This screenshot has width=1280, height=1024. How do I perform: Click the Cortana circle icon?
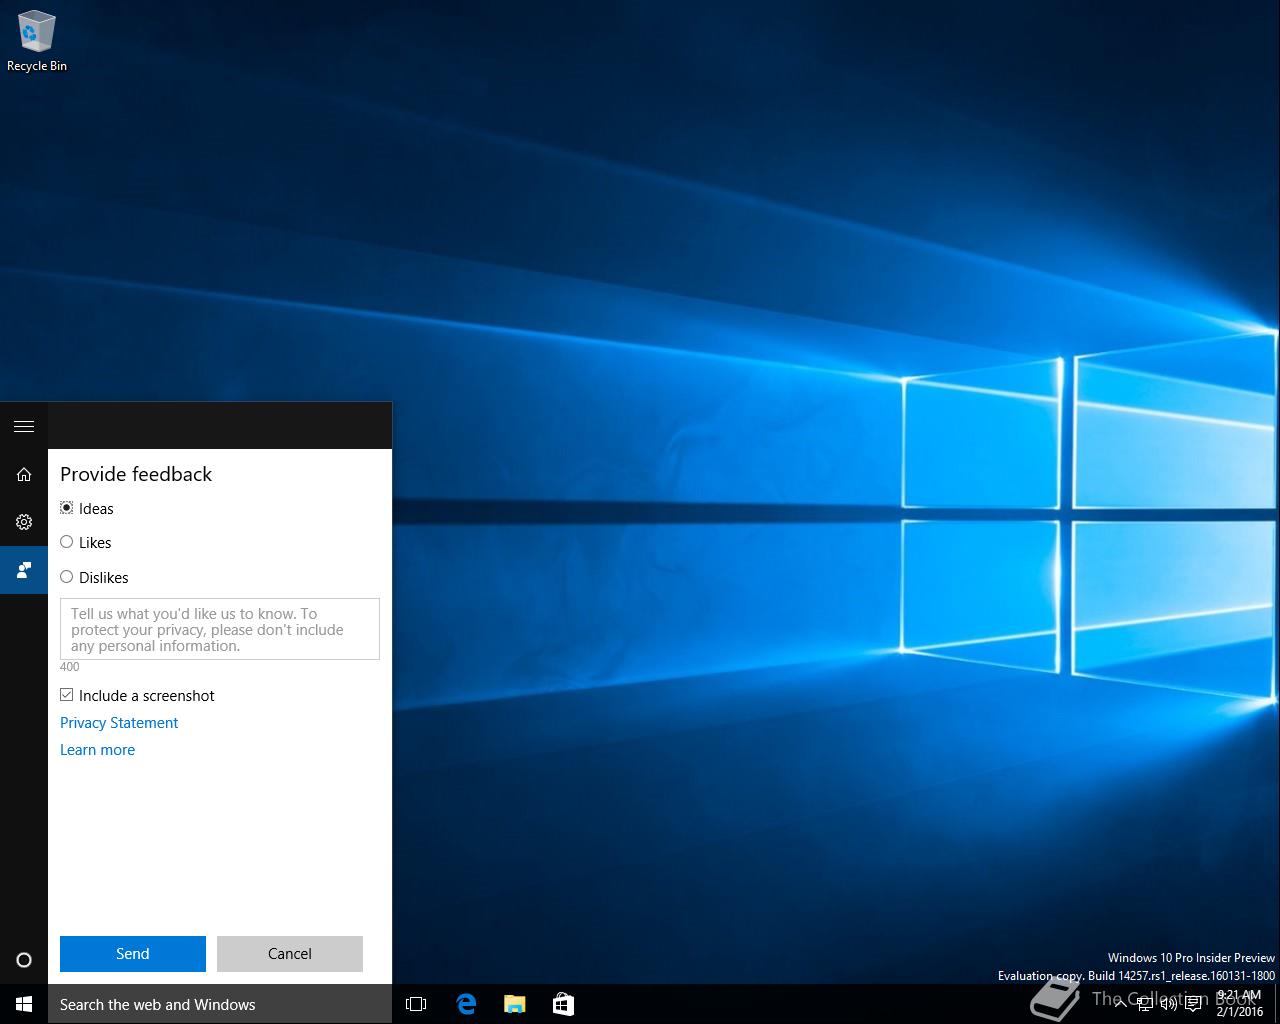[24, 960]
